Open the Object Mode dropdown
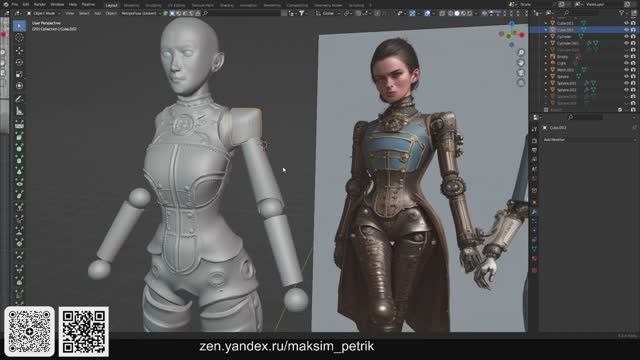Screen dimensions: 640x360 click(x=44, y=13)
